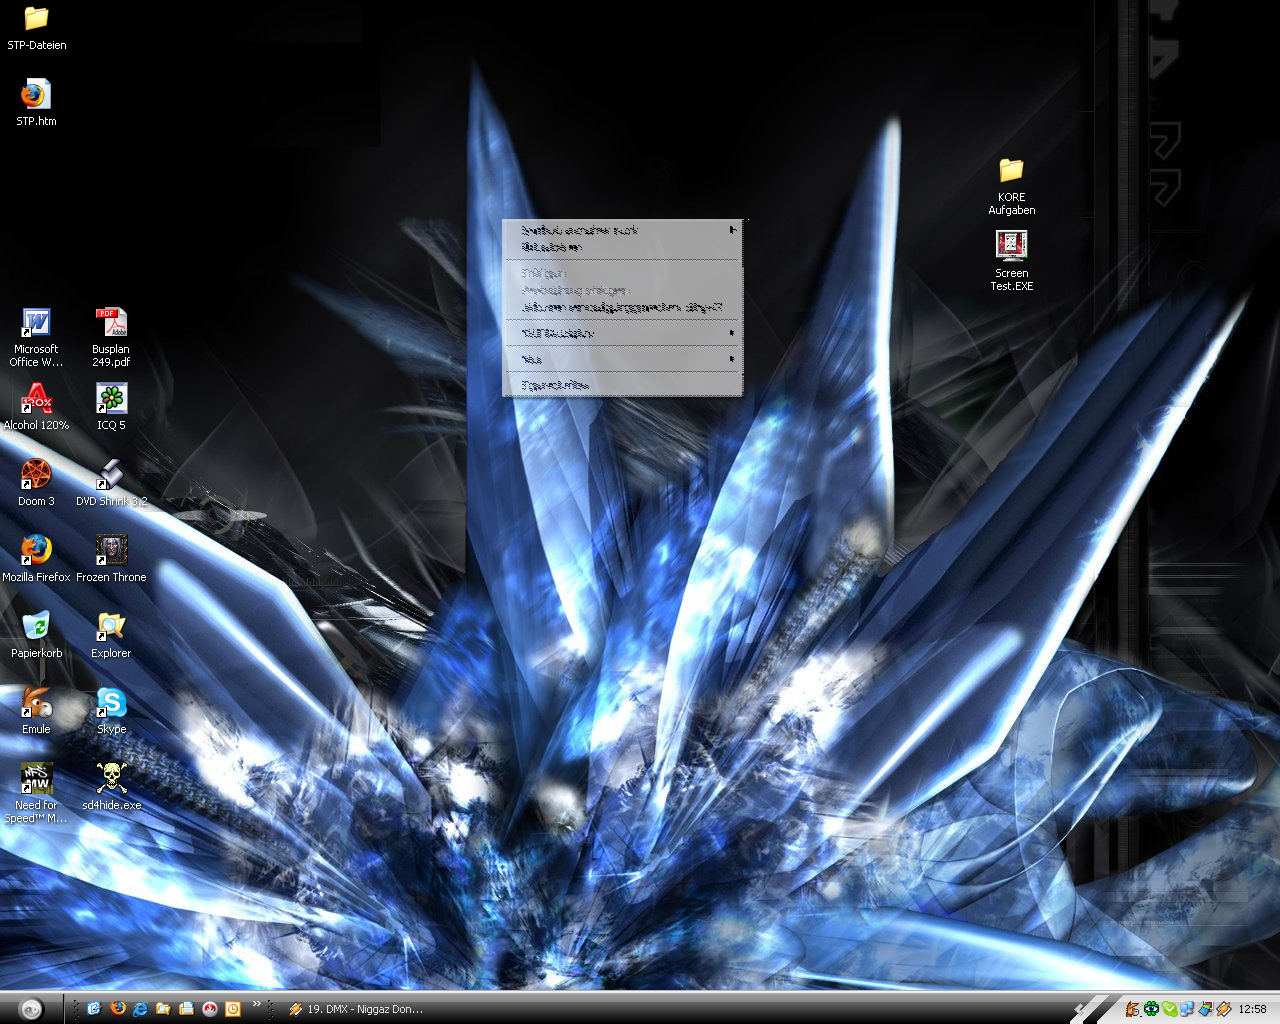Open the Doom 3 desktop shortcut
Viewport: 1280px width, 1024px height.
click(36, 474)
